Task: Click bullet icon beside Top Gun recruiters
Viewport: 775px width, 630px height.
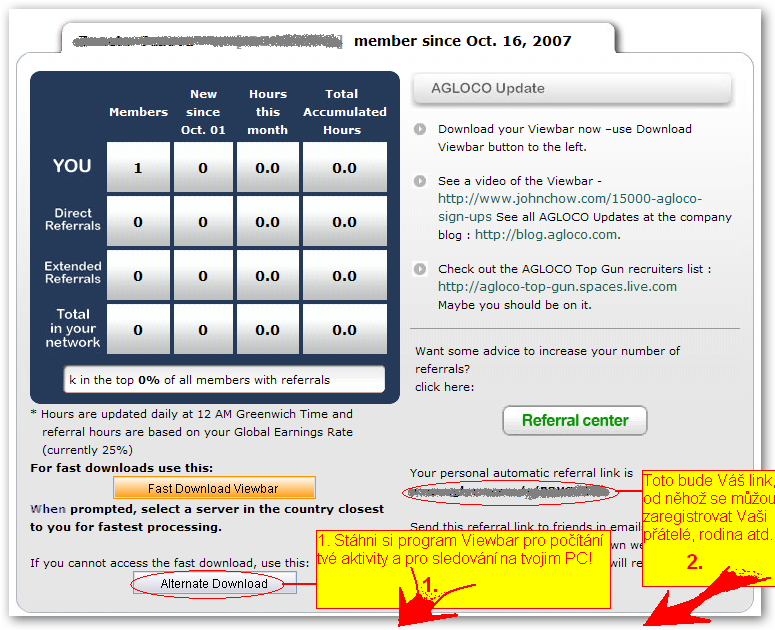Action: [420, 269]
